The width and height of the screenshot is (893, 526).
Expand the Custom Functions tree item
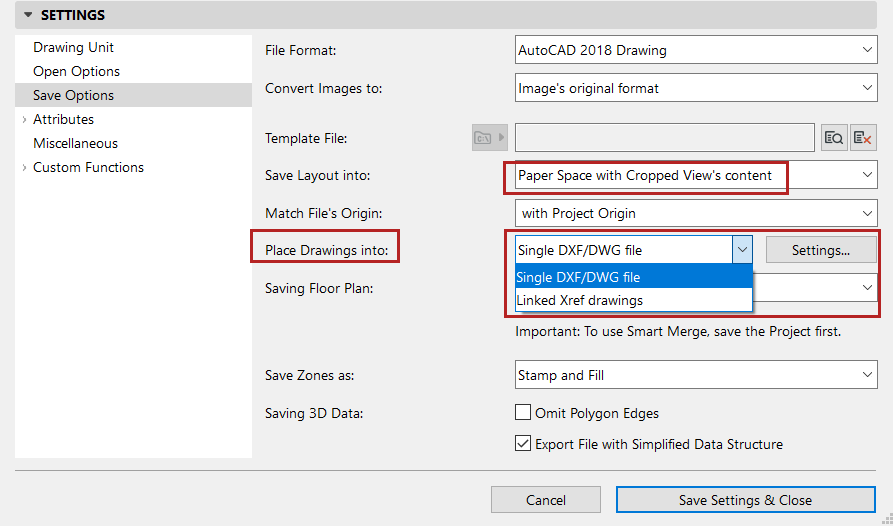tap(24, 168)
